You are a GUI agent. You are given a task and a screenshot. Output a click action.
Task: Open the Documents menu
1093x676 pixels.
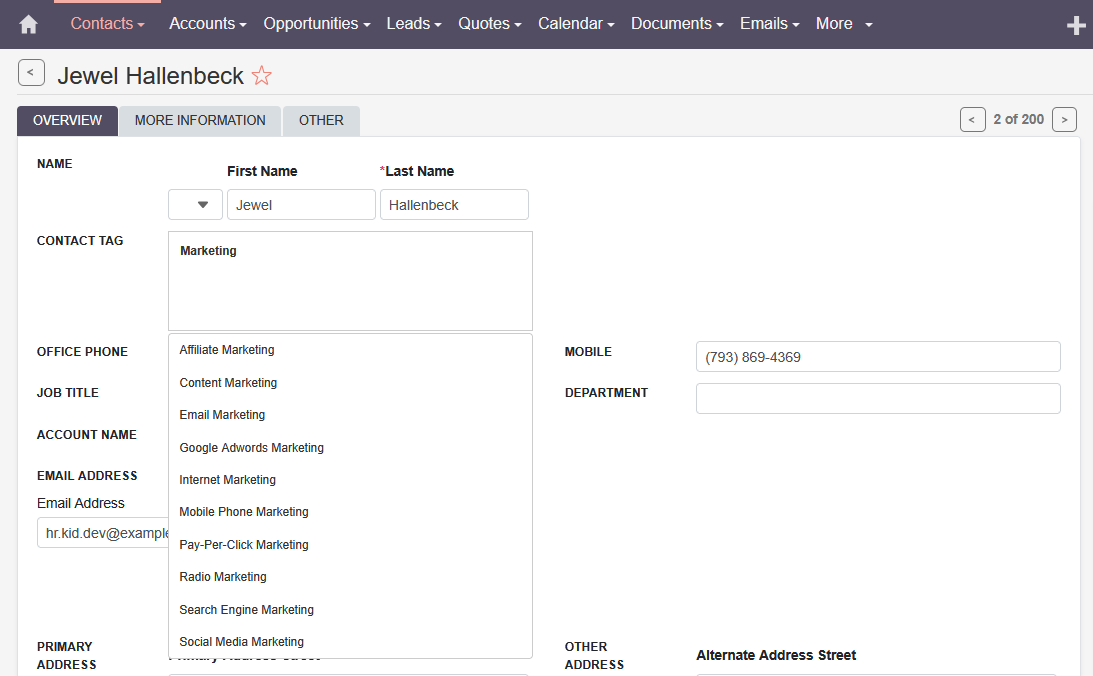pos(677,24)
